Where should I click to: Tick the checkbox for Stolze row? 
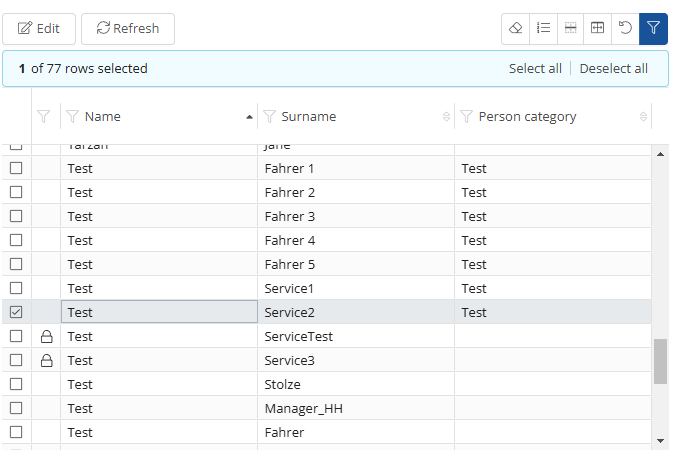point(16,384)
